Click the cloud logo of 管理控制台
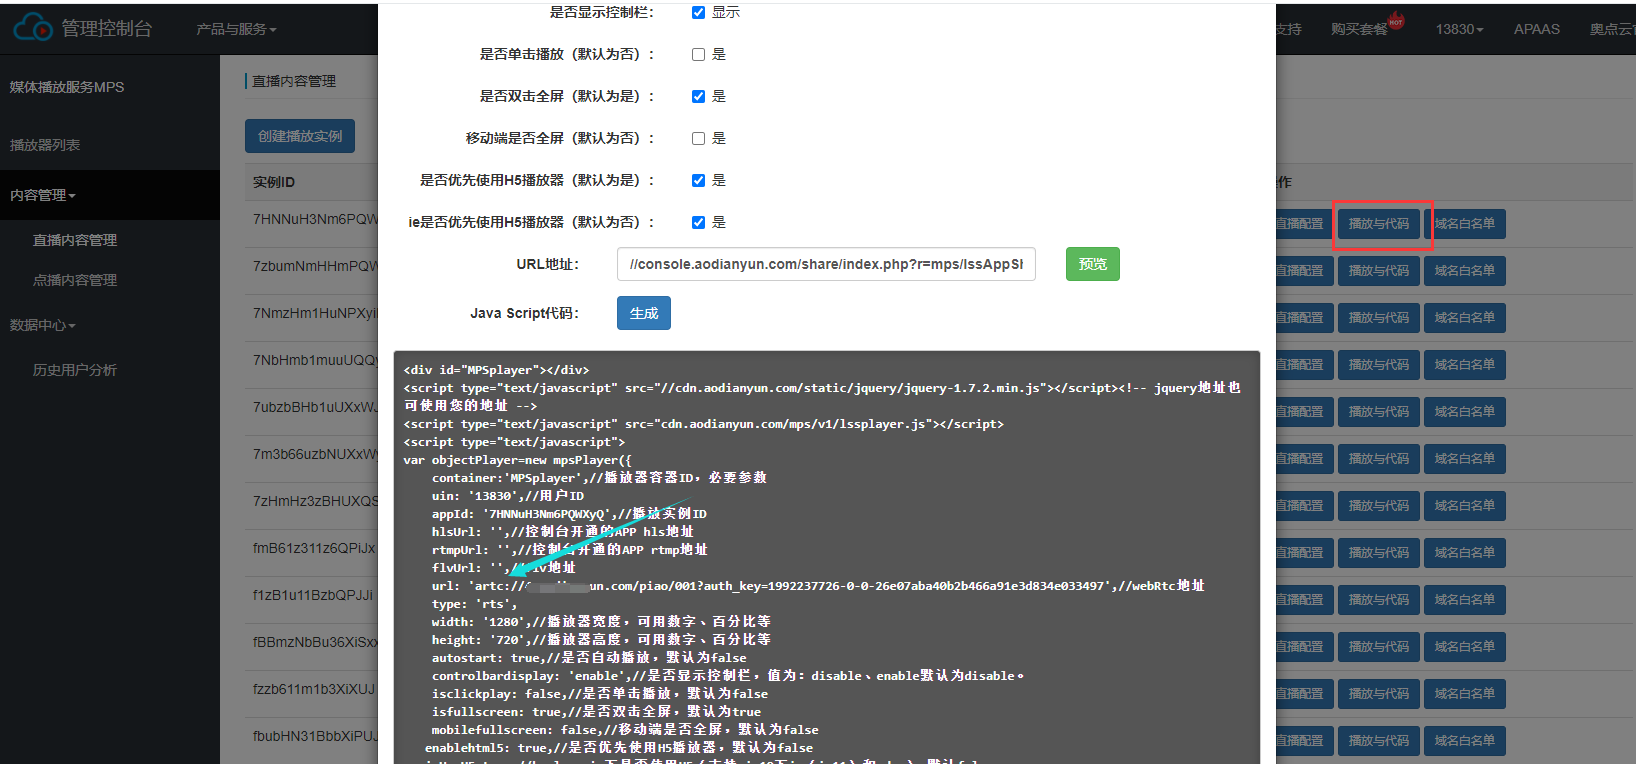Screen dimensions: 1636x764 (x=33, y=28)
